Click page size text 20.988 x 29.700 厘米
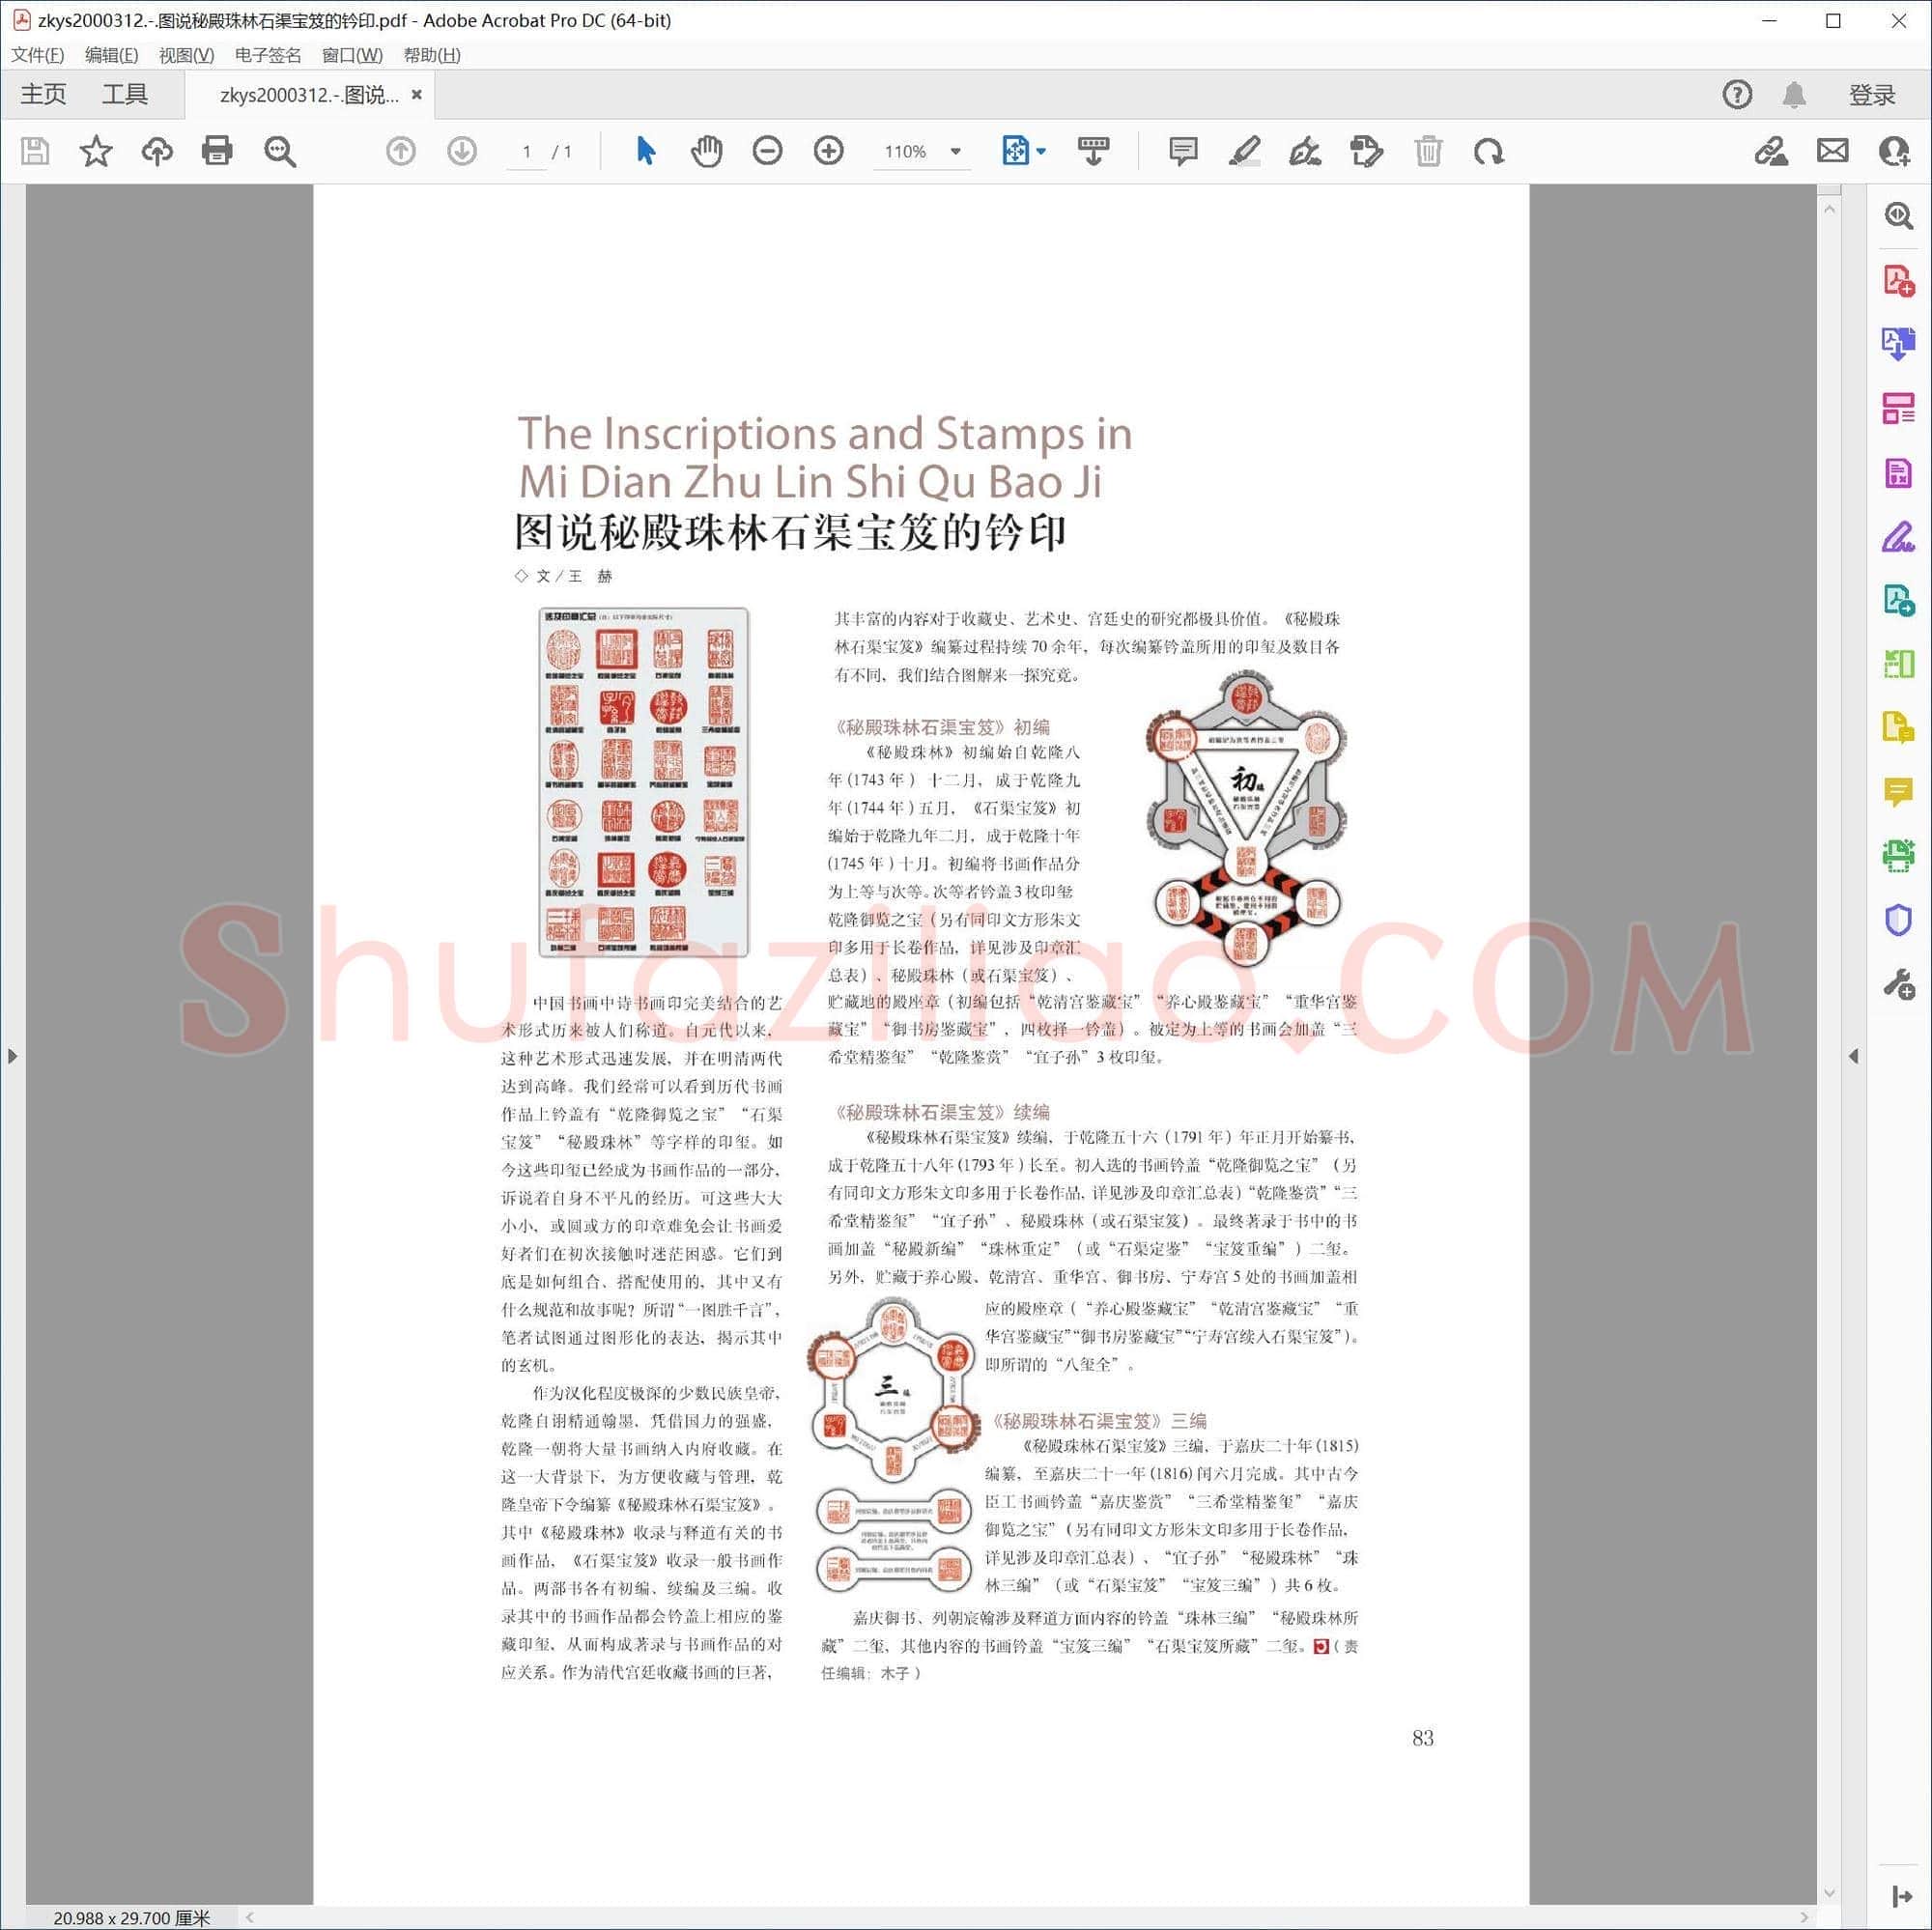Image resolution: width=1932 pixels, height=1930 pixels. [x=132, y=1918]
